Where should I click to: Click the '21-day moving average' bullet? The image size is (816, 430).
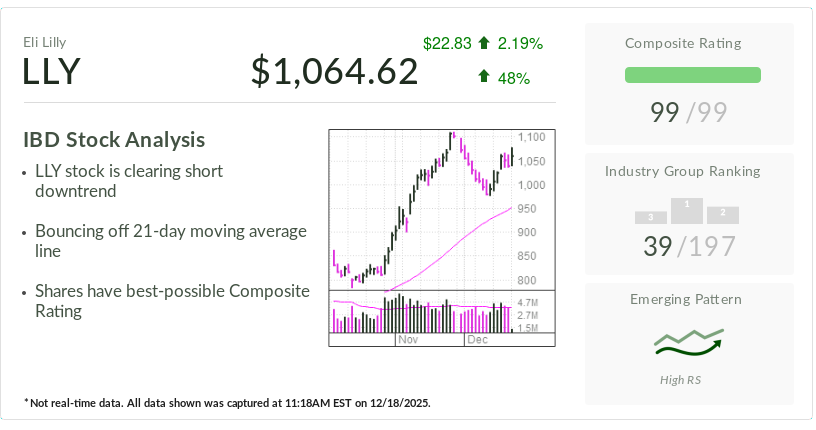click(x=170, y=241)
